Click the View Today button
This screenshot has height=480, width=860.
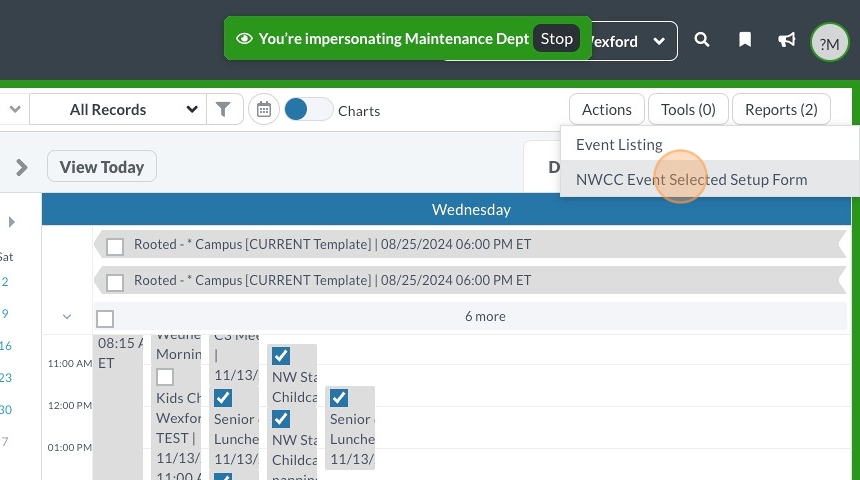pyautogui.click(x=102, y=167)
